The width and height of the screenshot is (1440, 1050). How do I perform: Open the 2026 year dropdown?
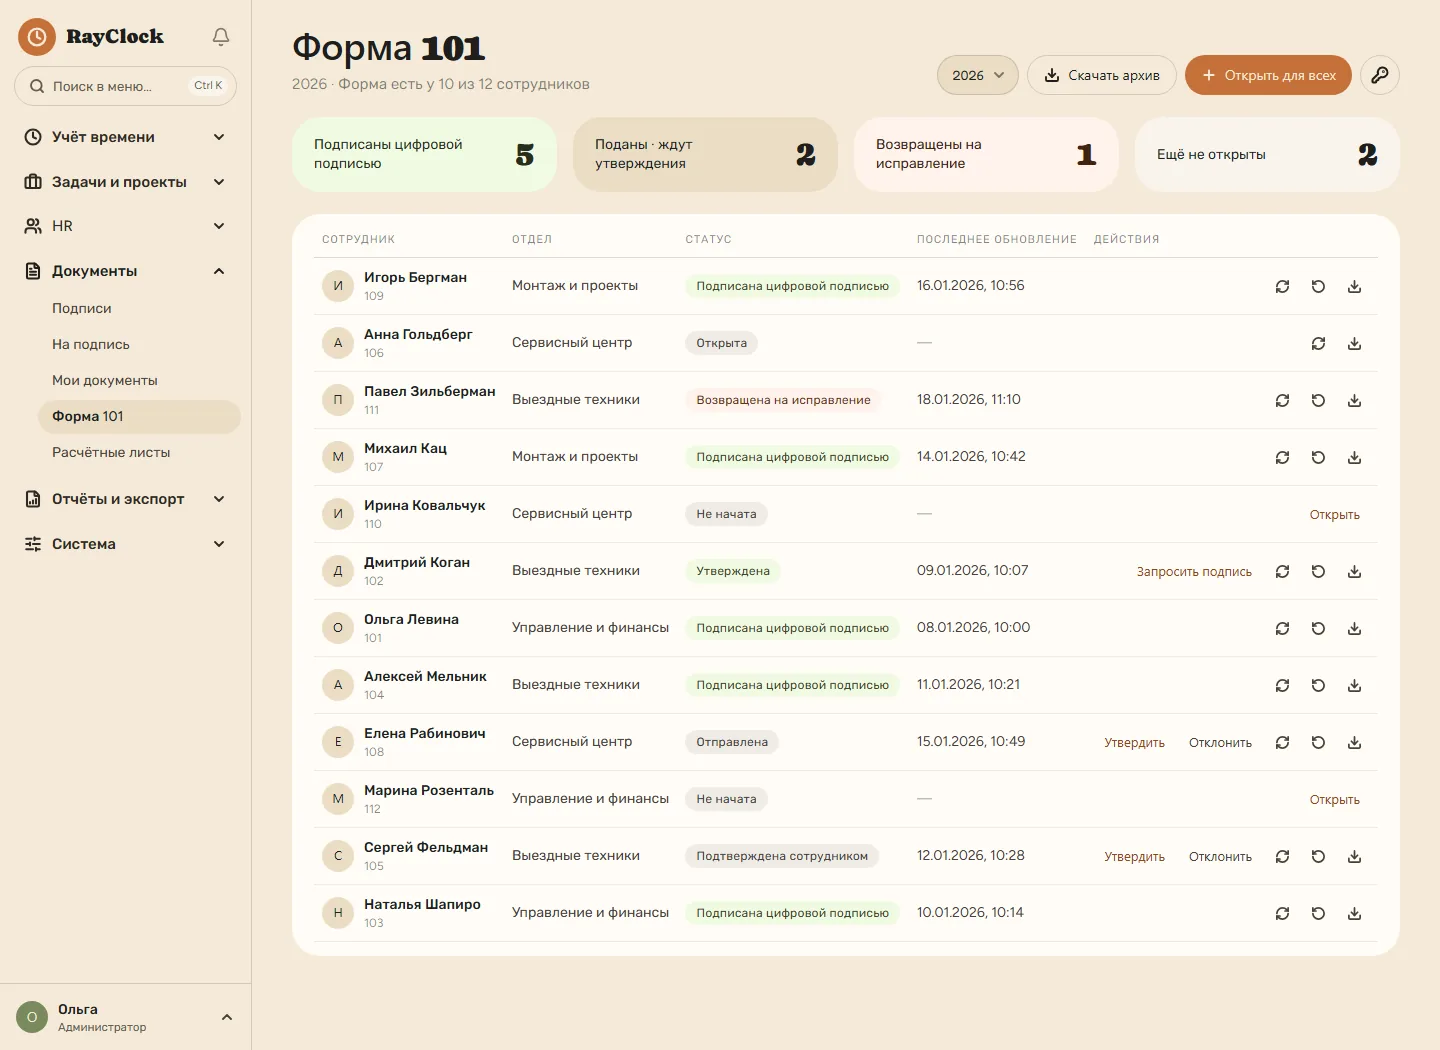pyautogui.click(x=978, y=75)
